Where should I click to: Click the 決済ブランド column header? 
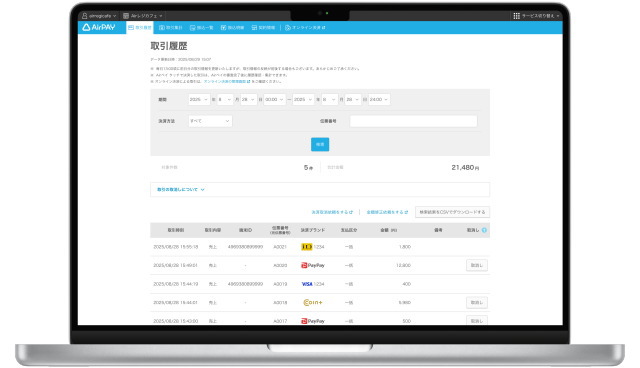click(313, 231)
